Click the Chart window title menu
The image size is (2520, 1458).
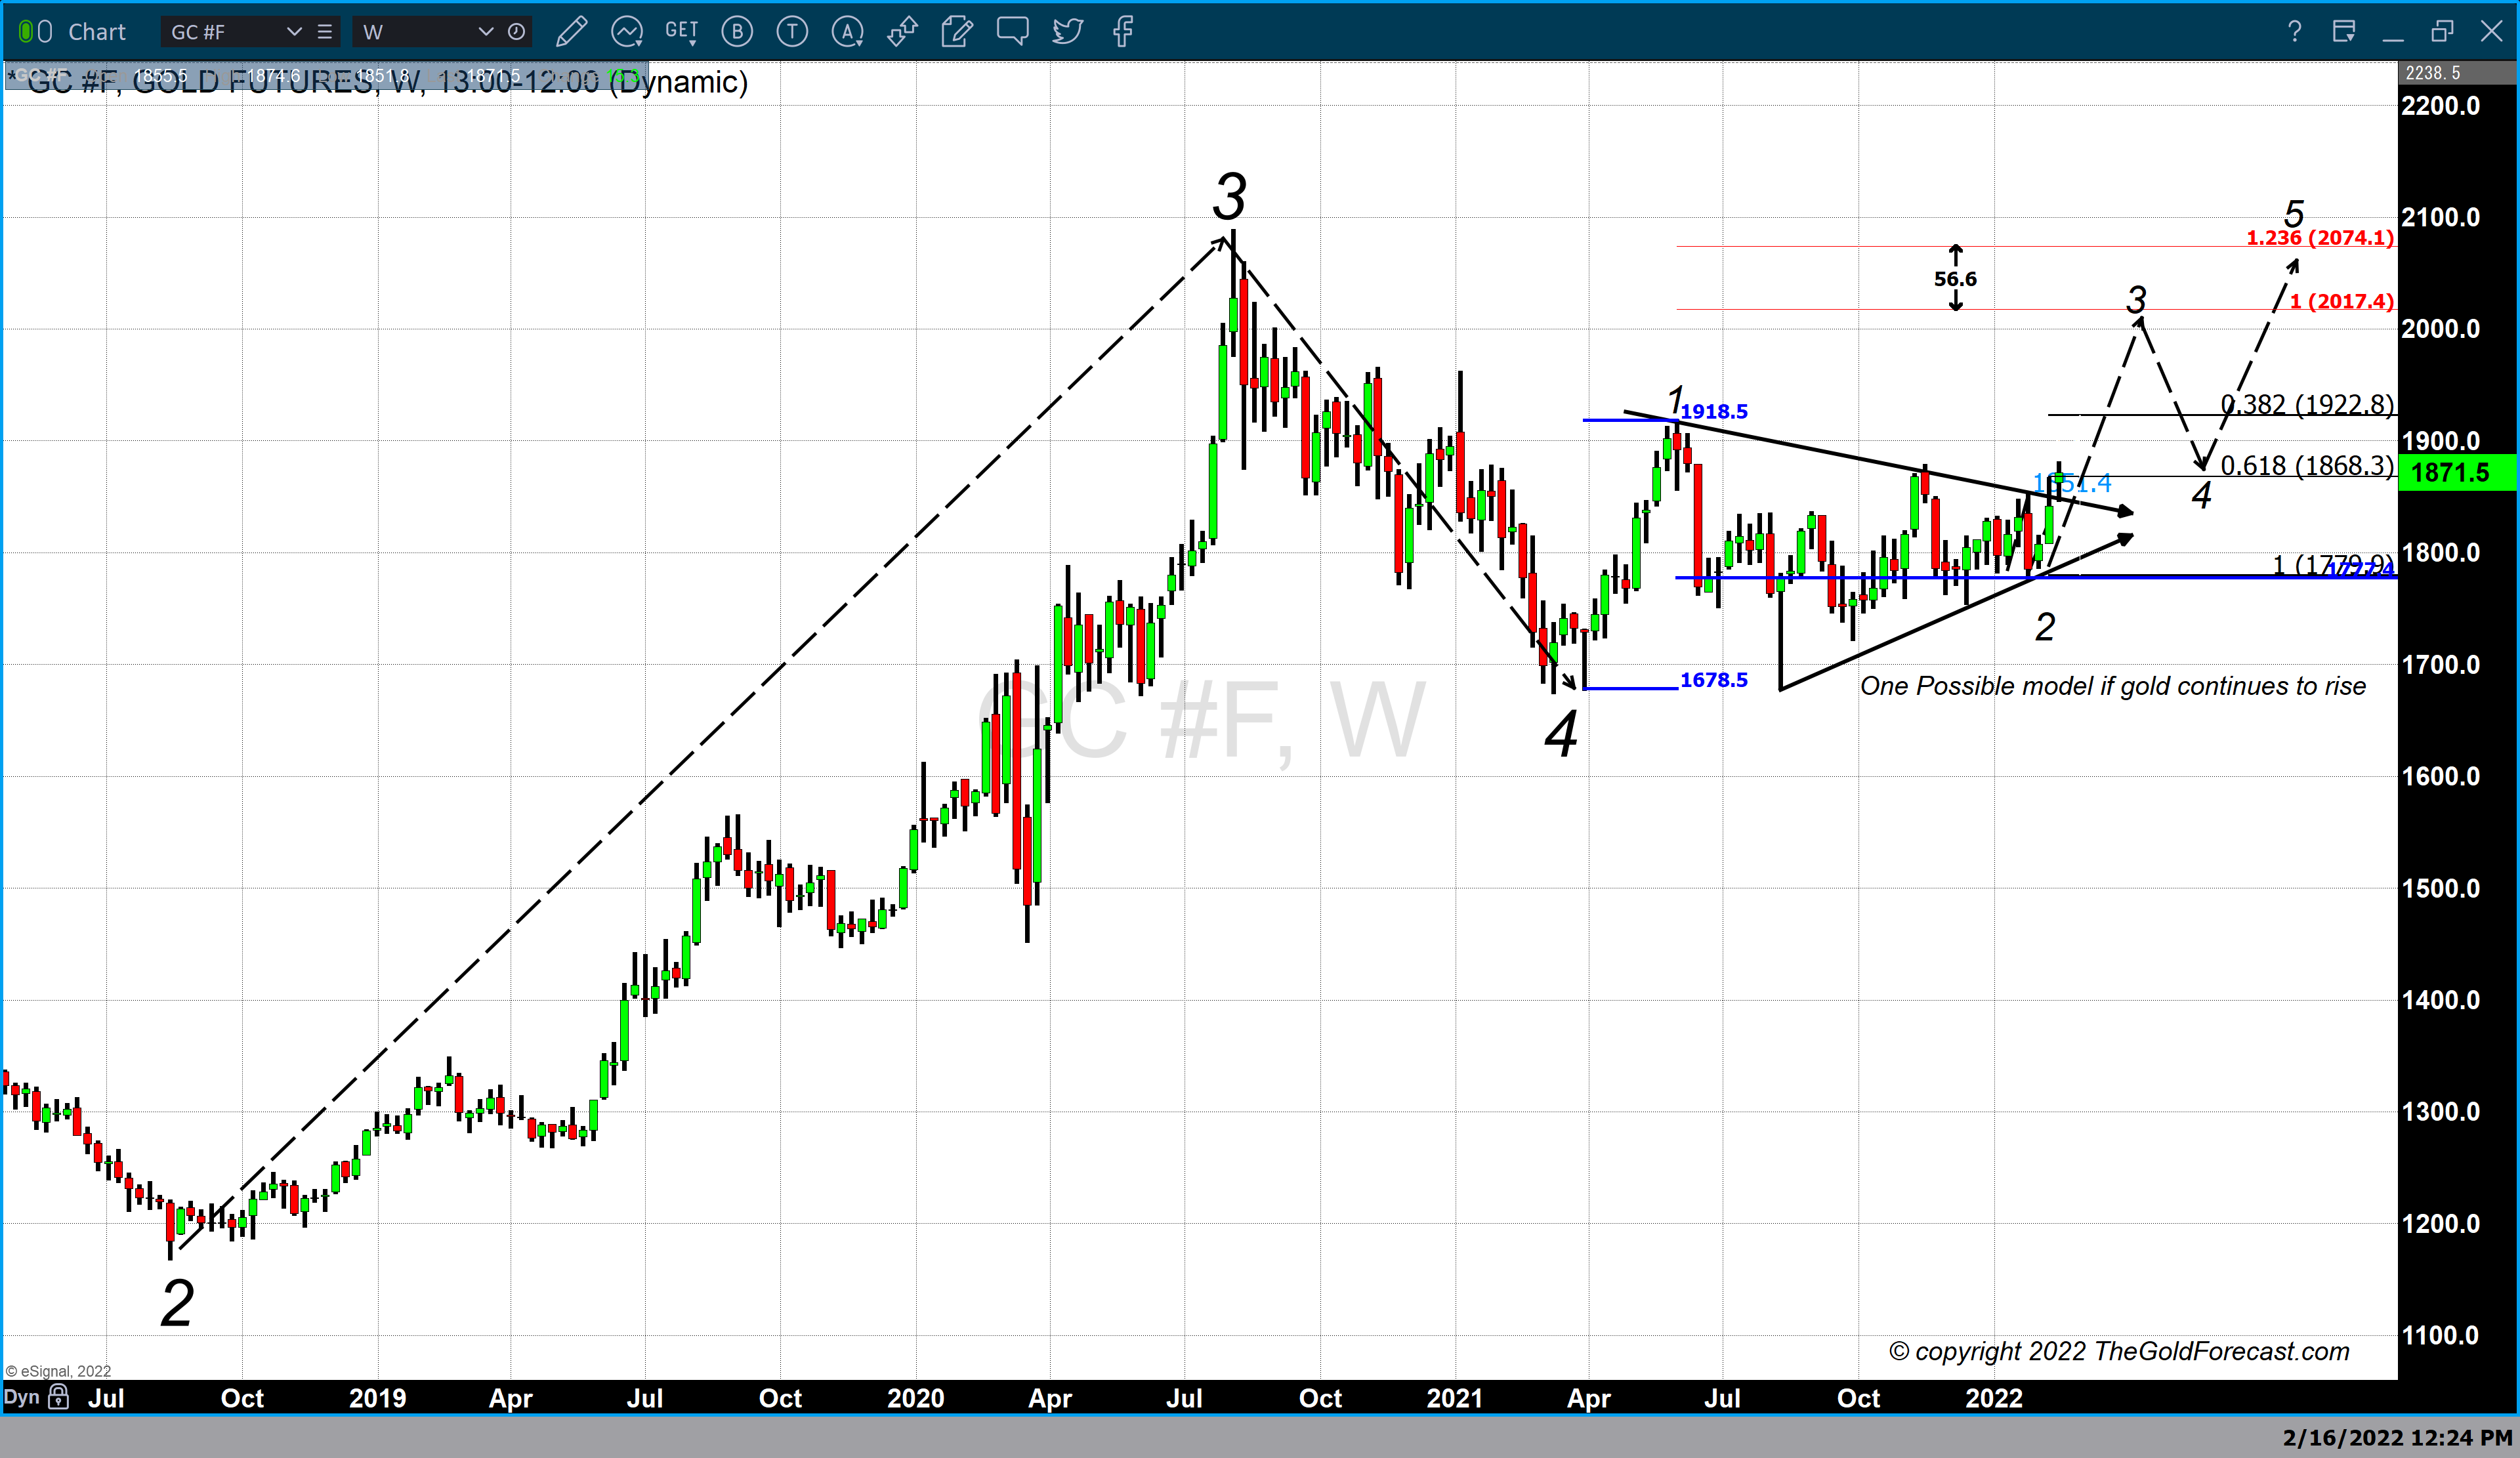96,32
